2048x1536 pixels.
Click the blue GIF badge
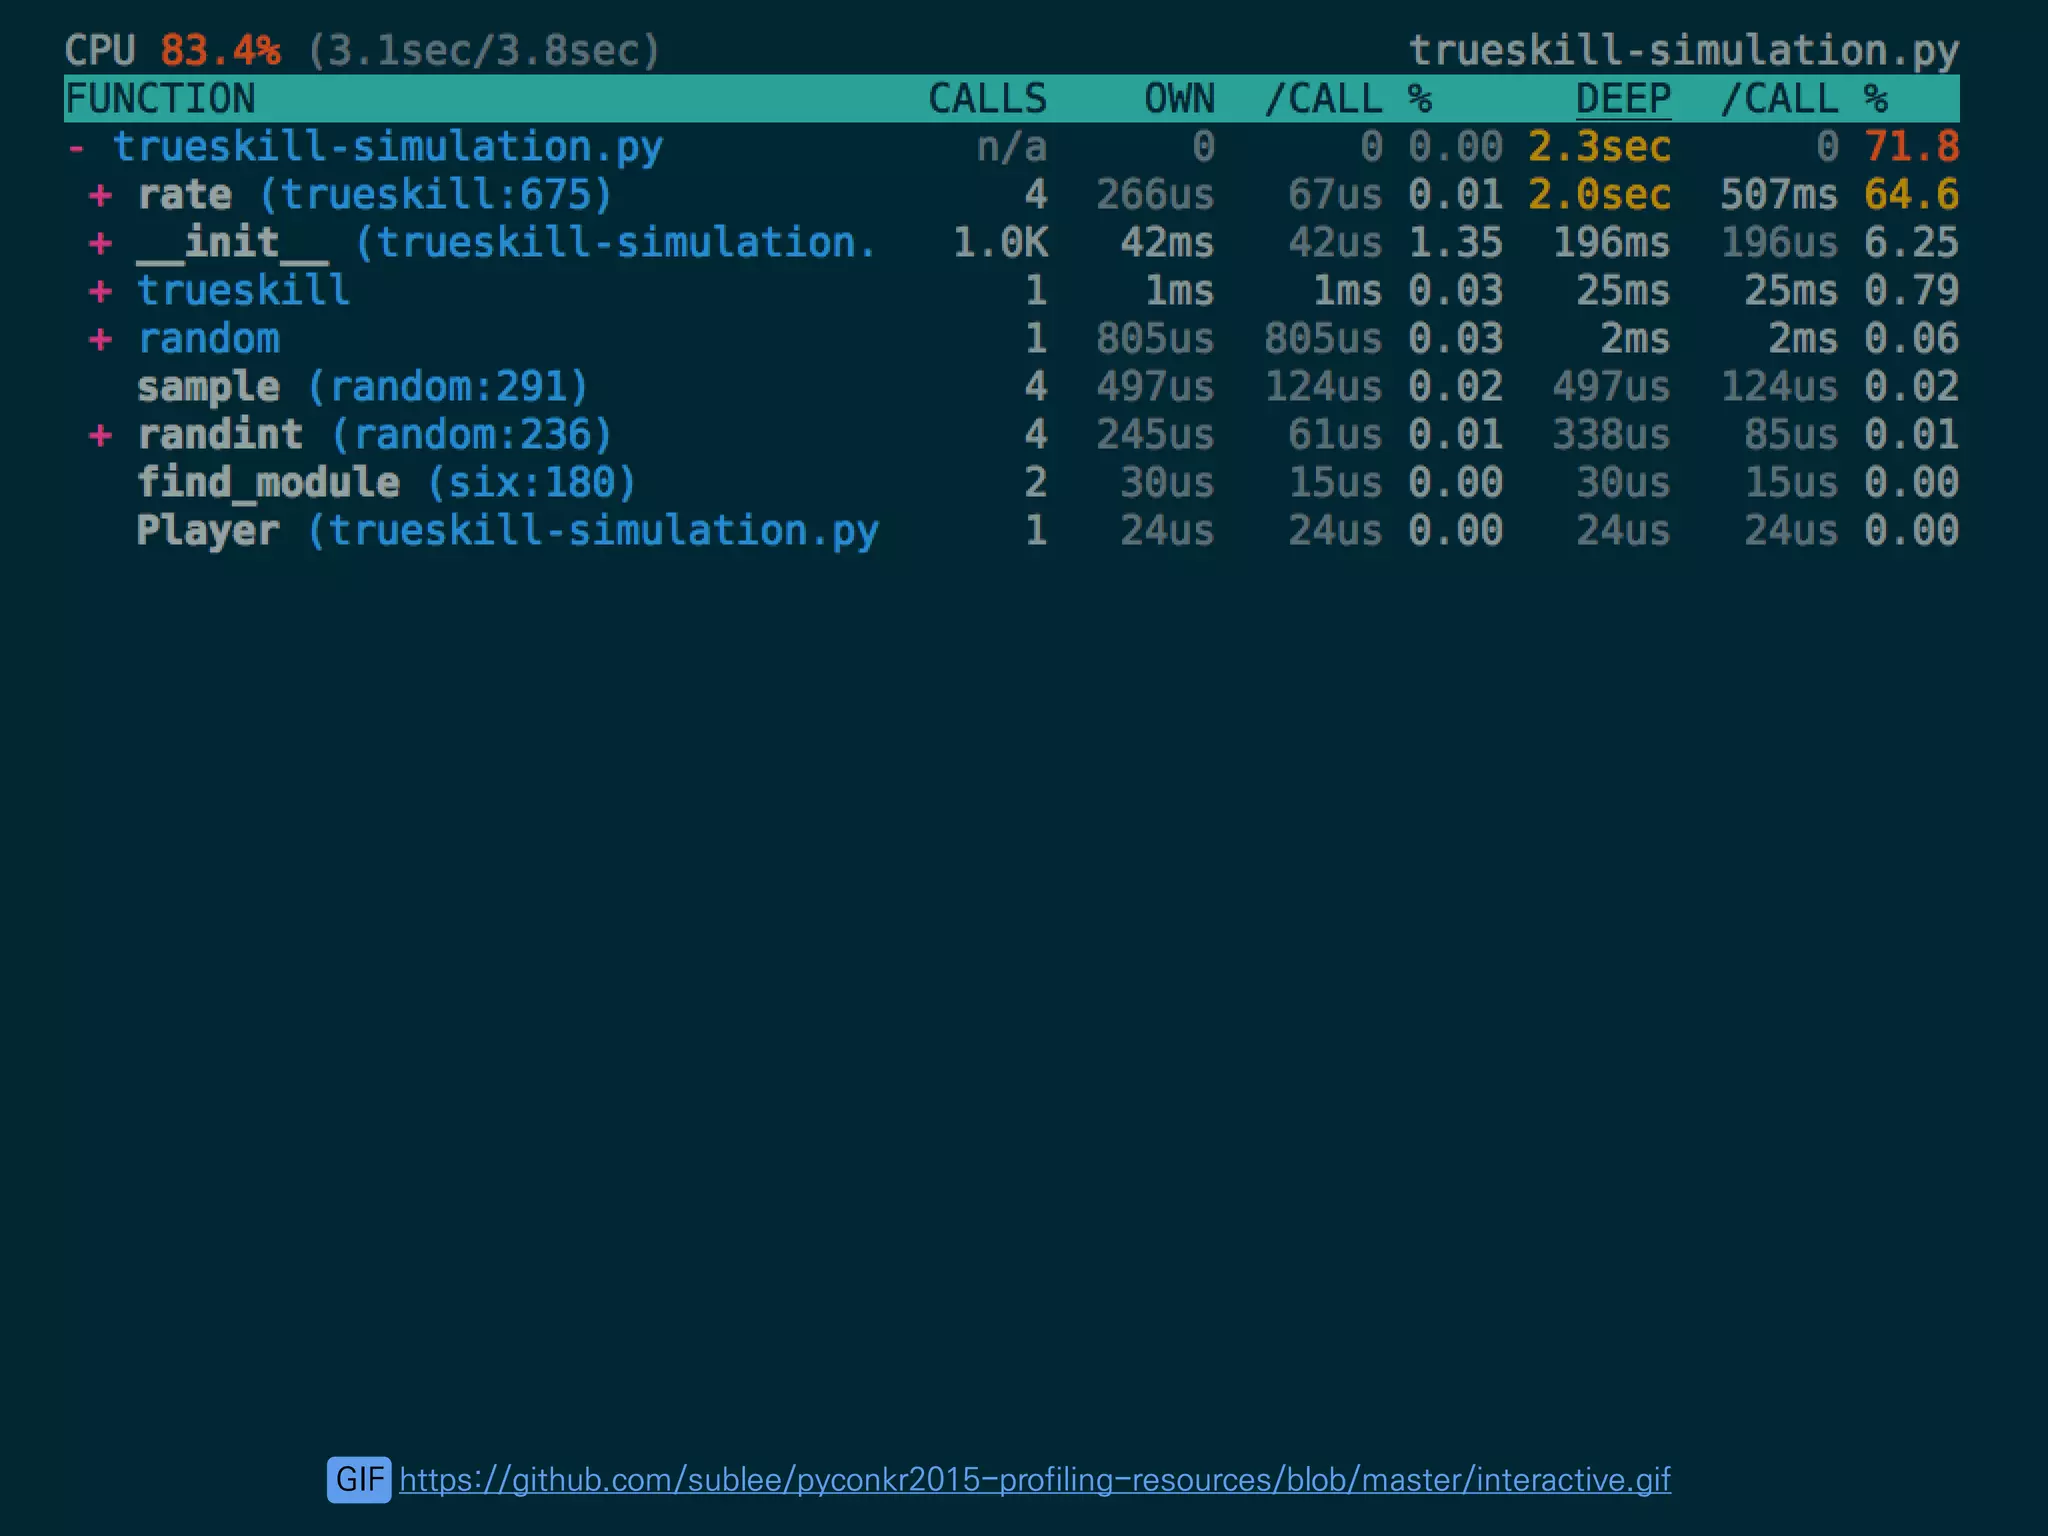[359, 1480]
